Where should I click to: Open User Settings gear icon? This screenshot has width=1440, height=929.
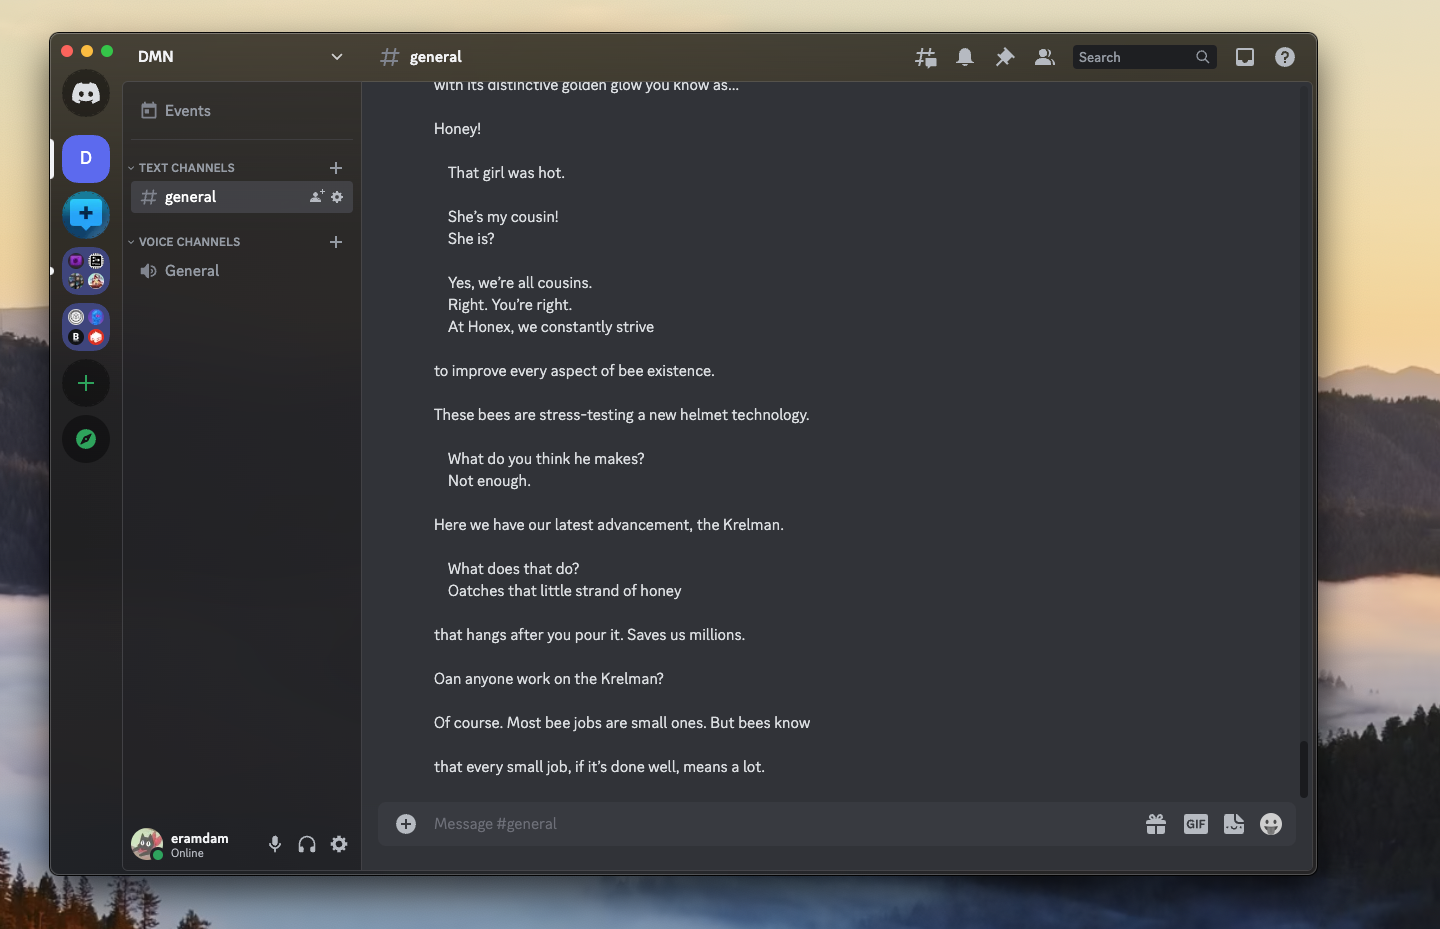click(339, 844)
